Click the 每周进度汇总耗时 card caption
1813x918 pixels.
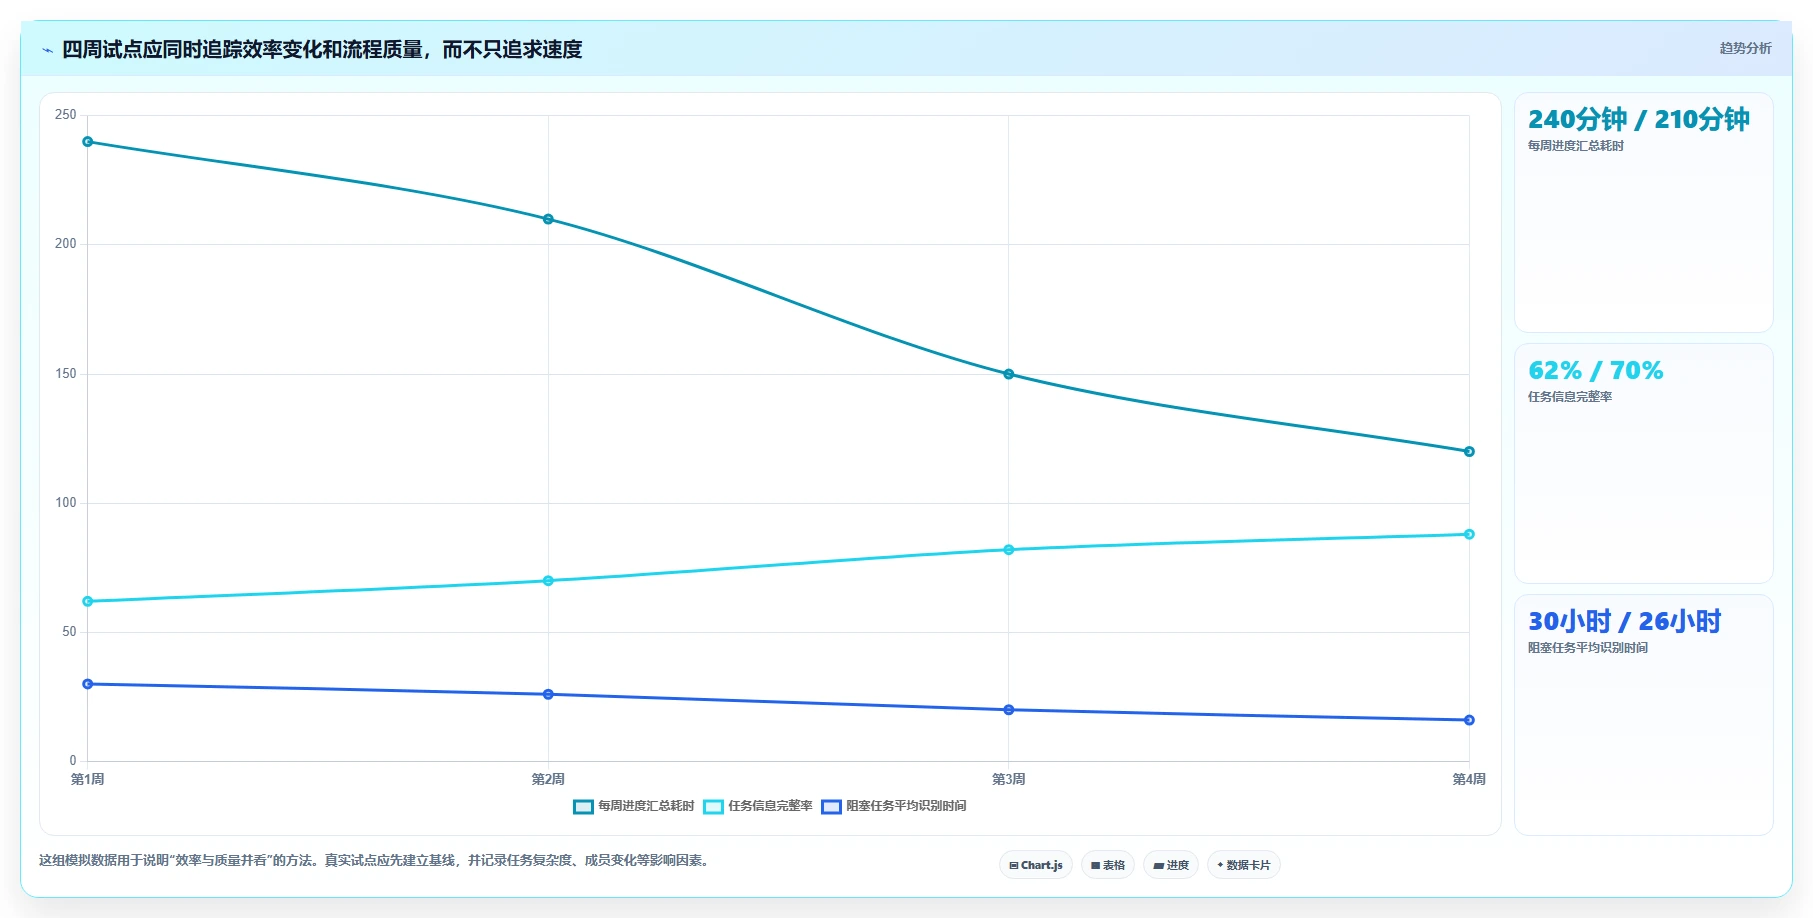click(x=1576, y=146)
